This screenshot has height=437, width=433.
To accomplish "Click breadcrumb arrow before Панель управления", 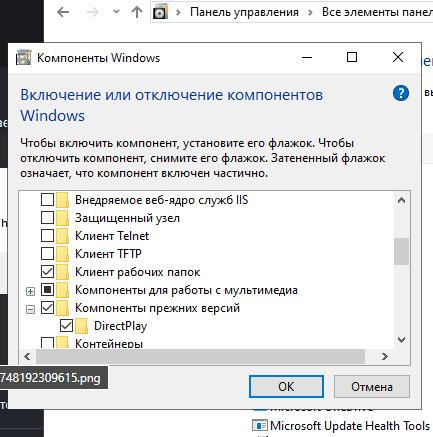I will 178,13.
